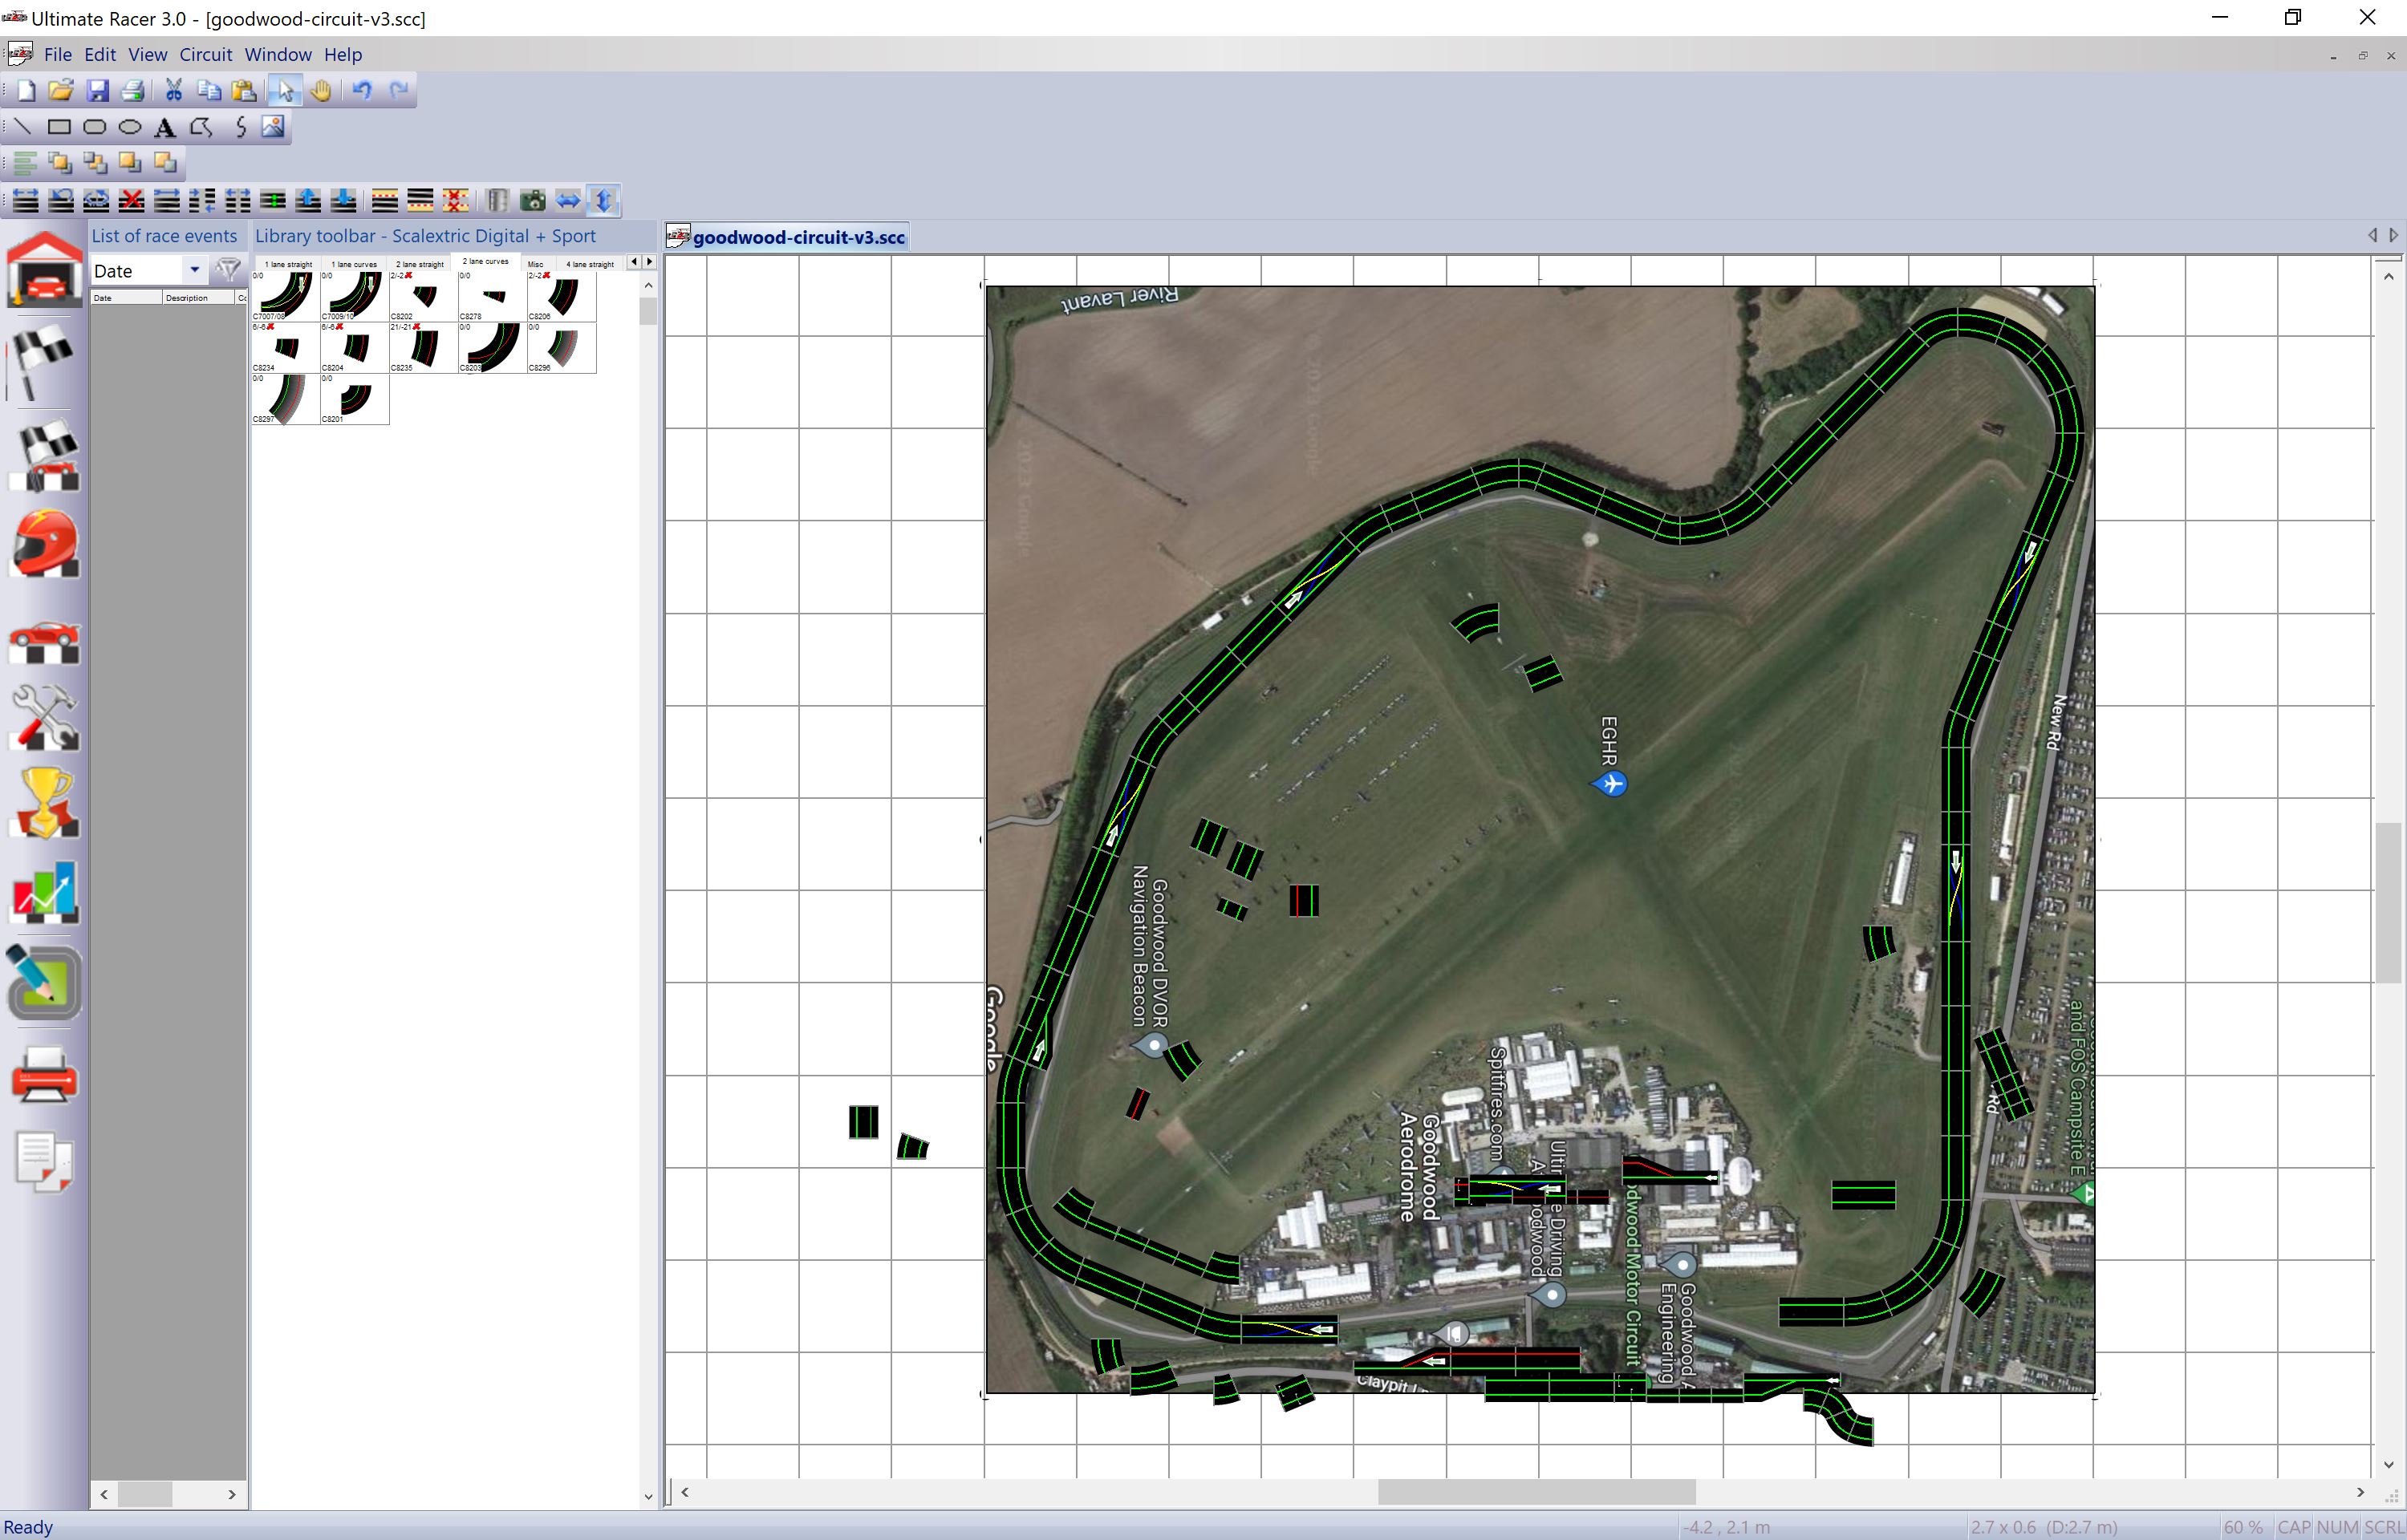The height and width of the screenshot is (1540, 2407).
Task: Select the text tool with letter A
Action: coord(165,127)
